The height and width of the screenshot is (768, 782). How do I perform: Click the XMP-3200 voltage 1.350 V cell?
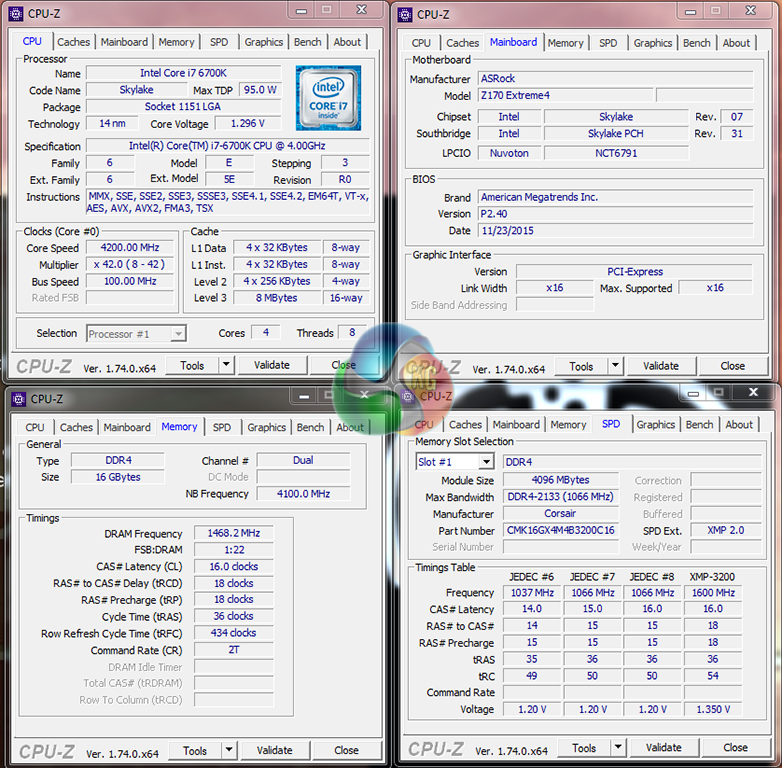(x=713, y=709)
